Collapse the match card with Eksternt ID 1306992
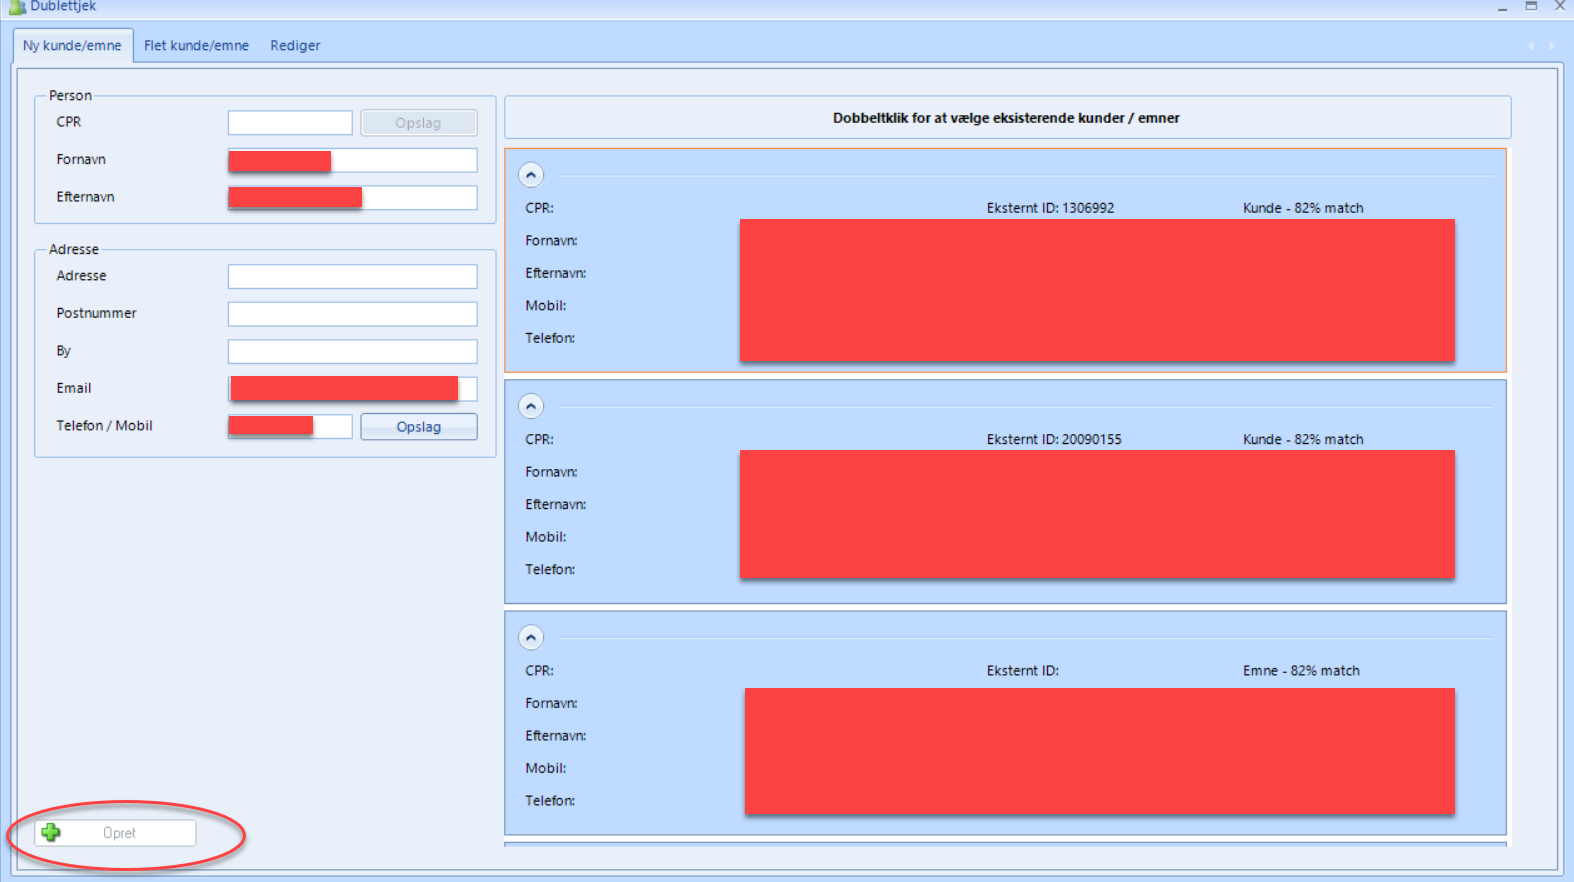The width and height of the screenshot is (1574, 882). pos(531,175)
